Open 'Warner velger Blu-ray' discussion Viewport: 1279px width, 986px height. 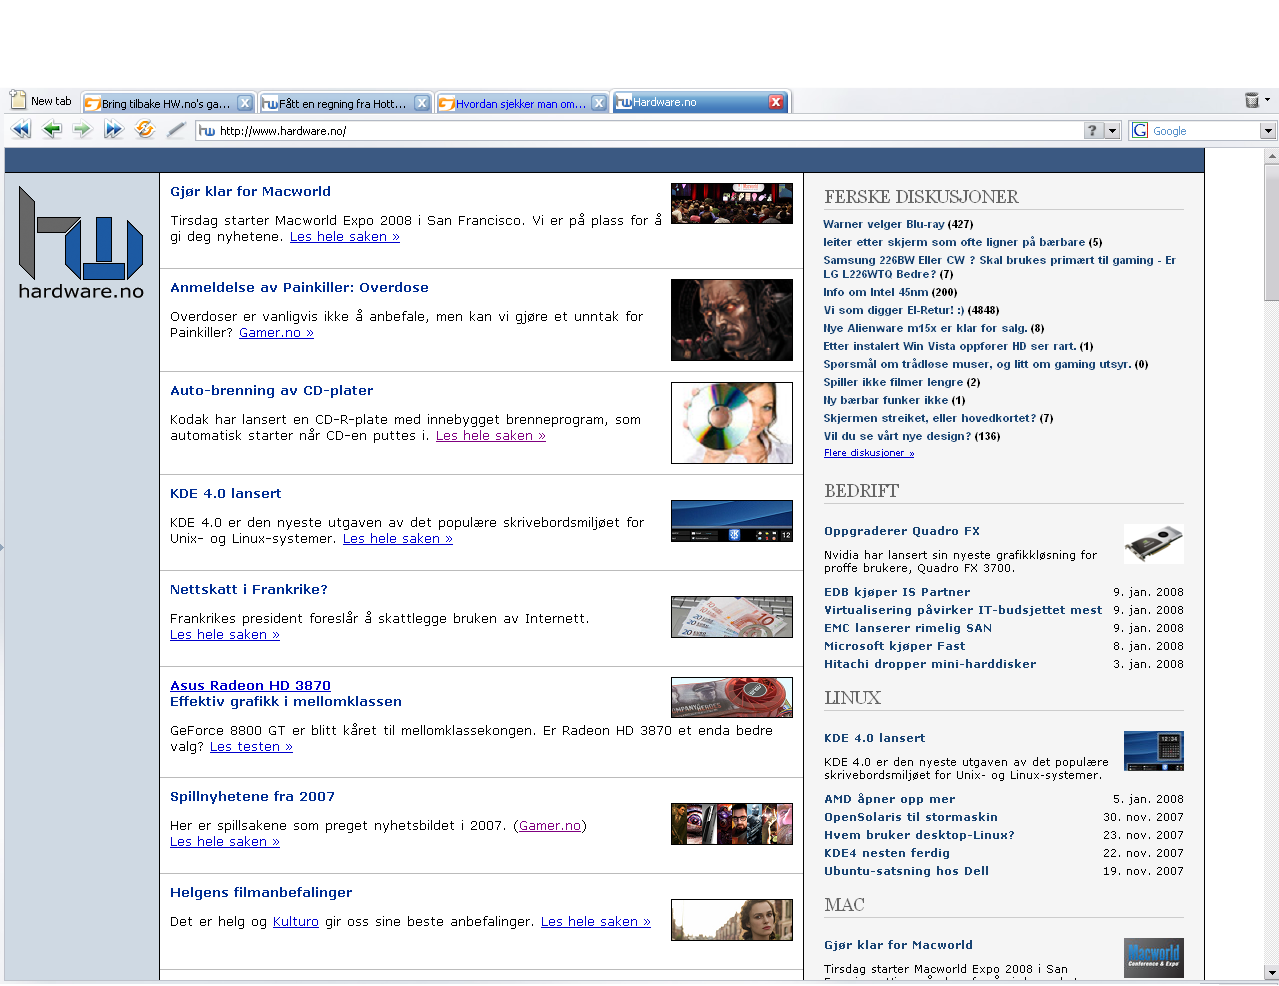[884, 224]
